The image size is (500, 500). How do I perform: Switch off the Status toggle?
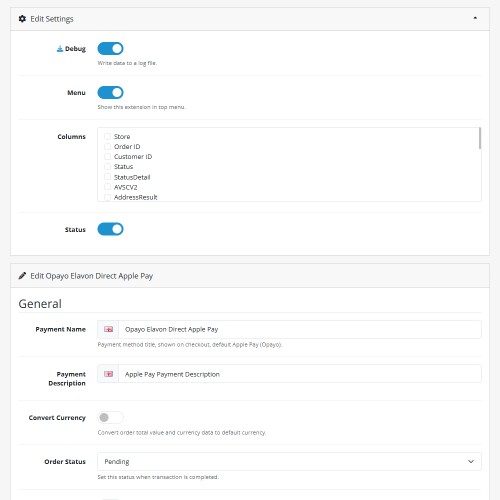pyautogui.click(x=110, y=229)
